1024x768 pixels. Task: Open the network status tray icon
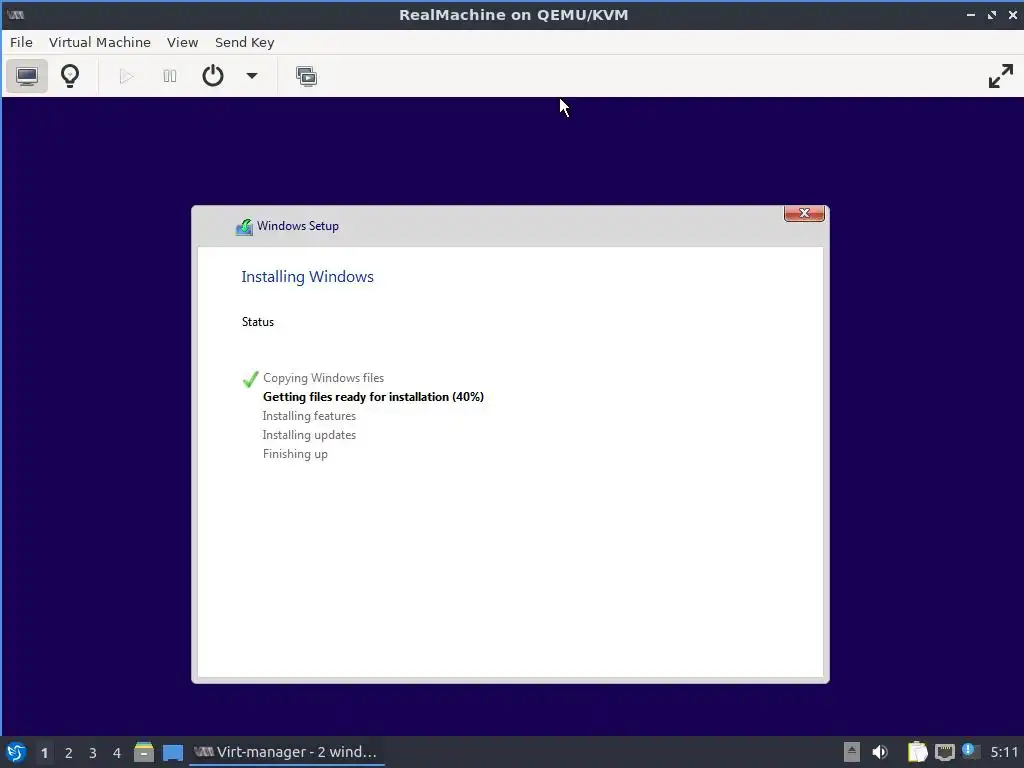point(944,753)
